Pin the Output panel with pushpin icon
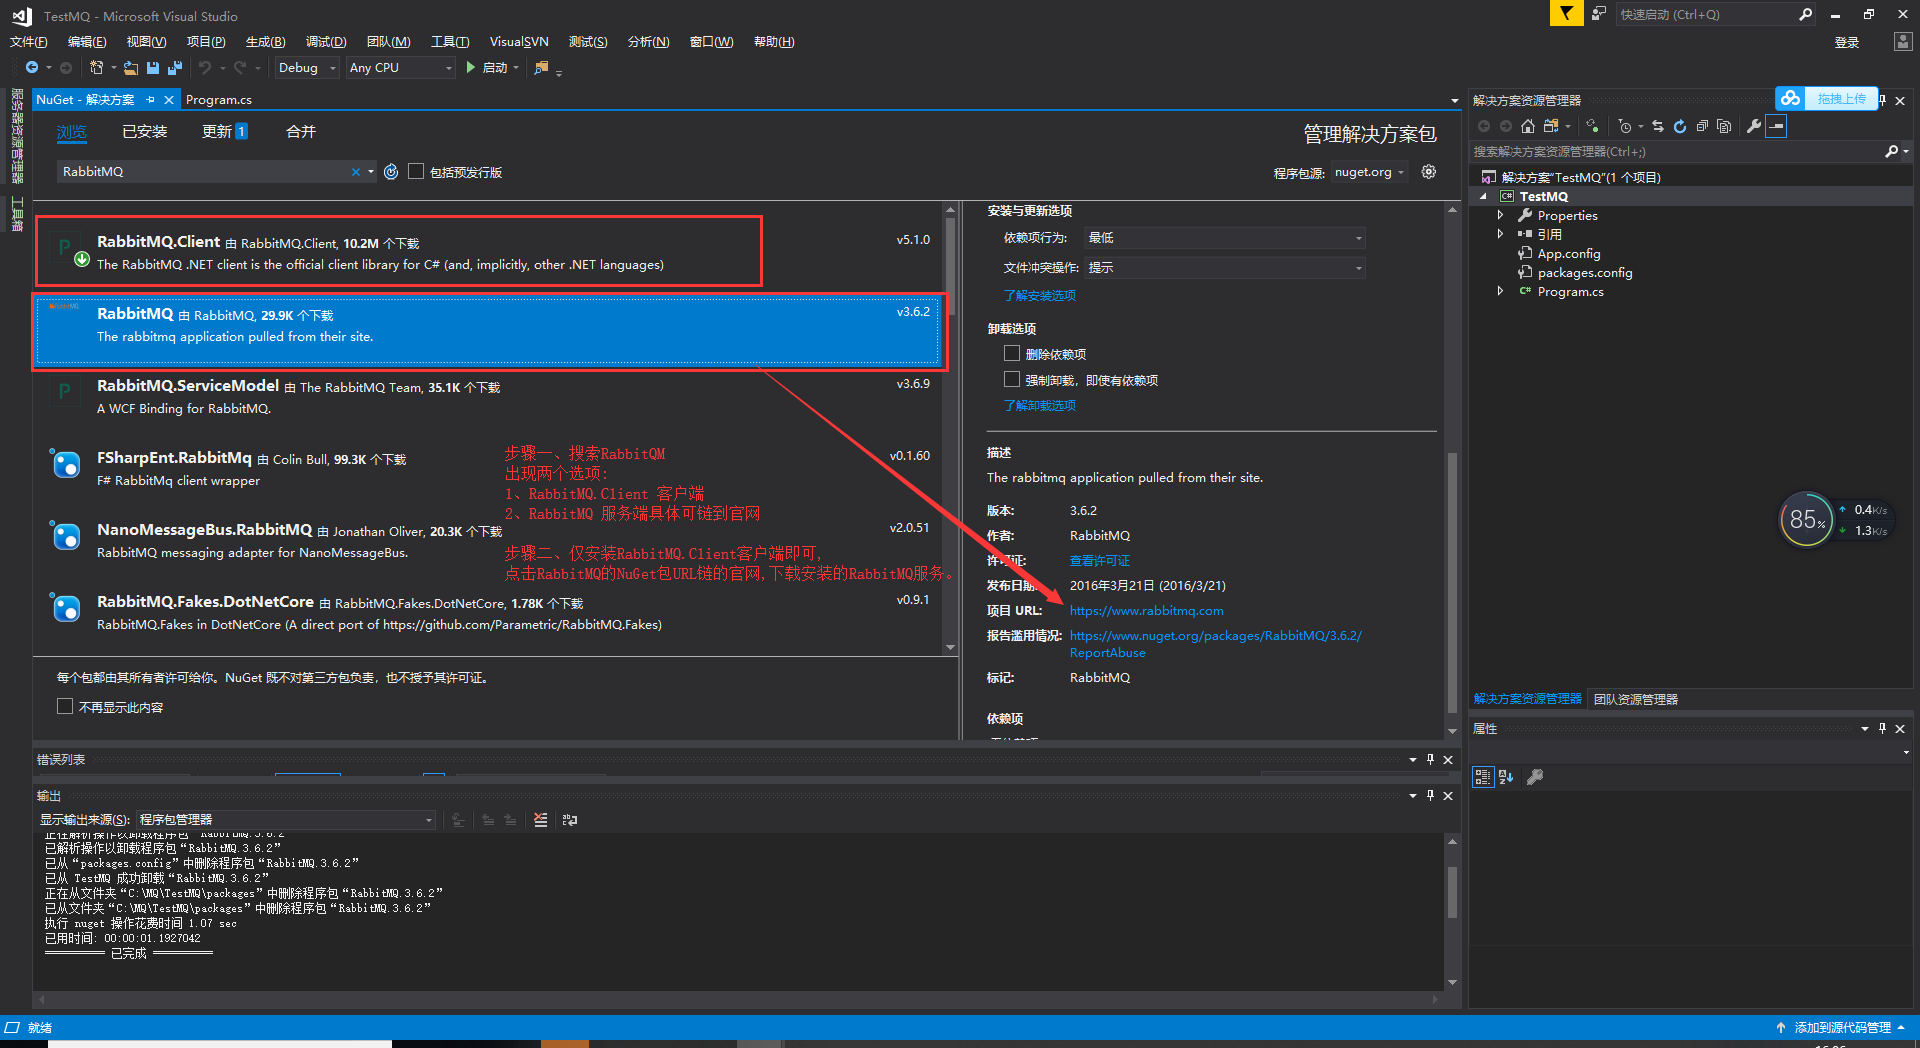Image resolution: width=1920 pixels, height=1048 pixels. pos(1430,795)
